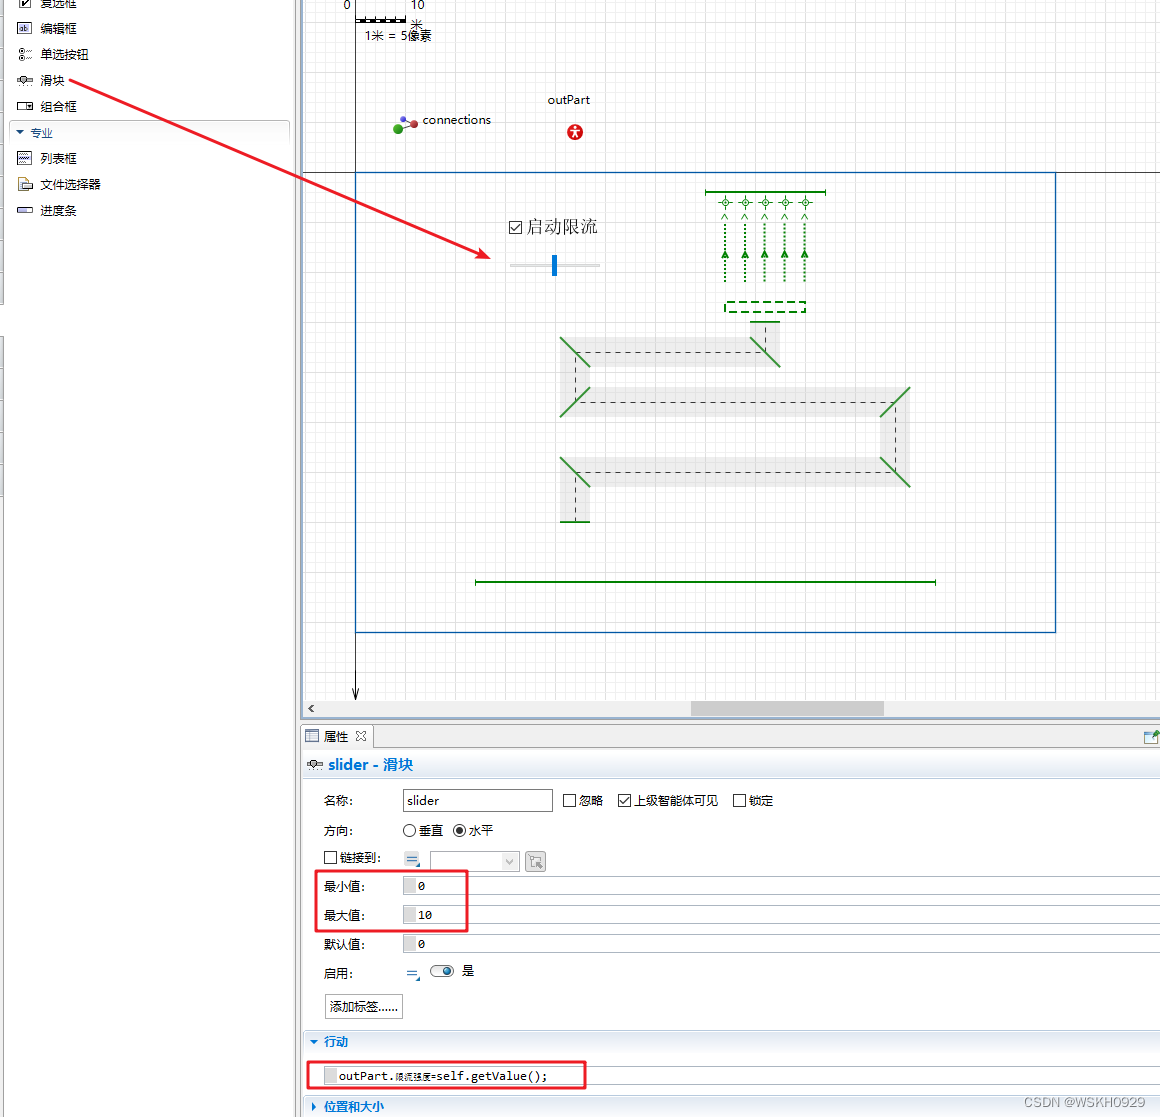Collapse the 专业 palette section

tap(21, 132)
